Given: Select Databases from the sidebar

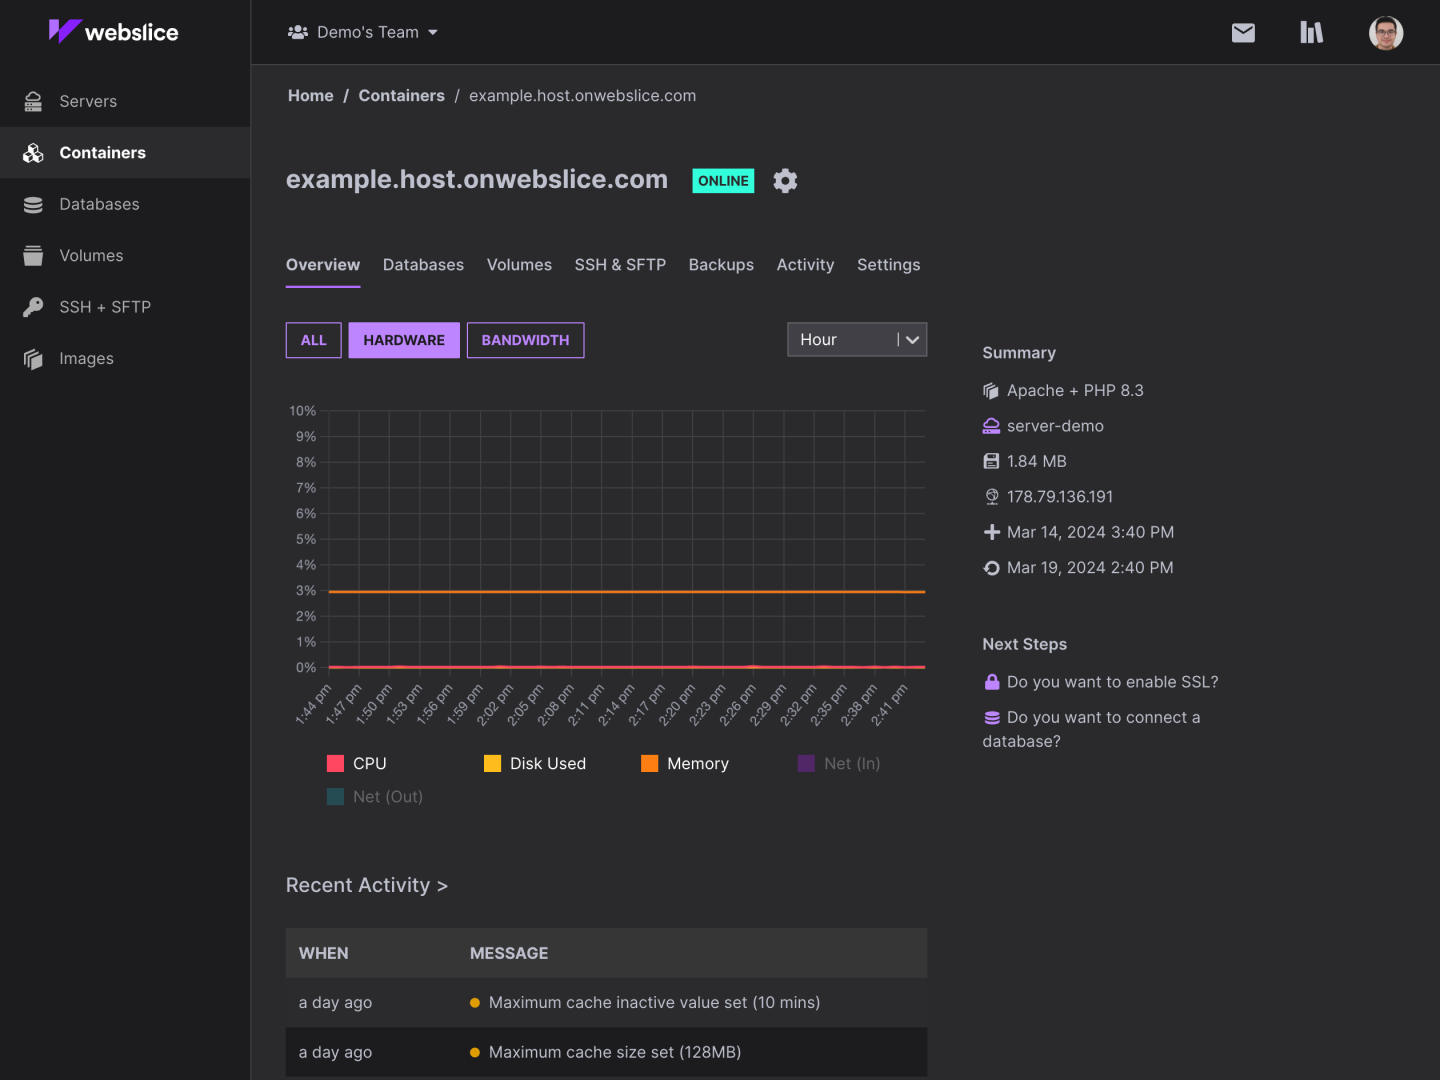Looking at the screenshot, I should (x=99, y=204).
